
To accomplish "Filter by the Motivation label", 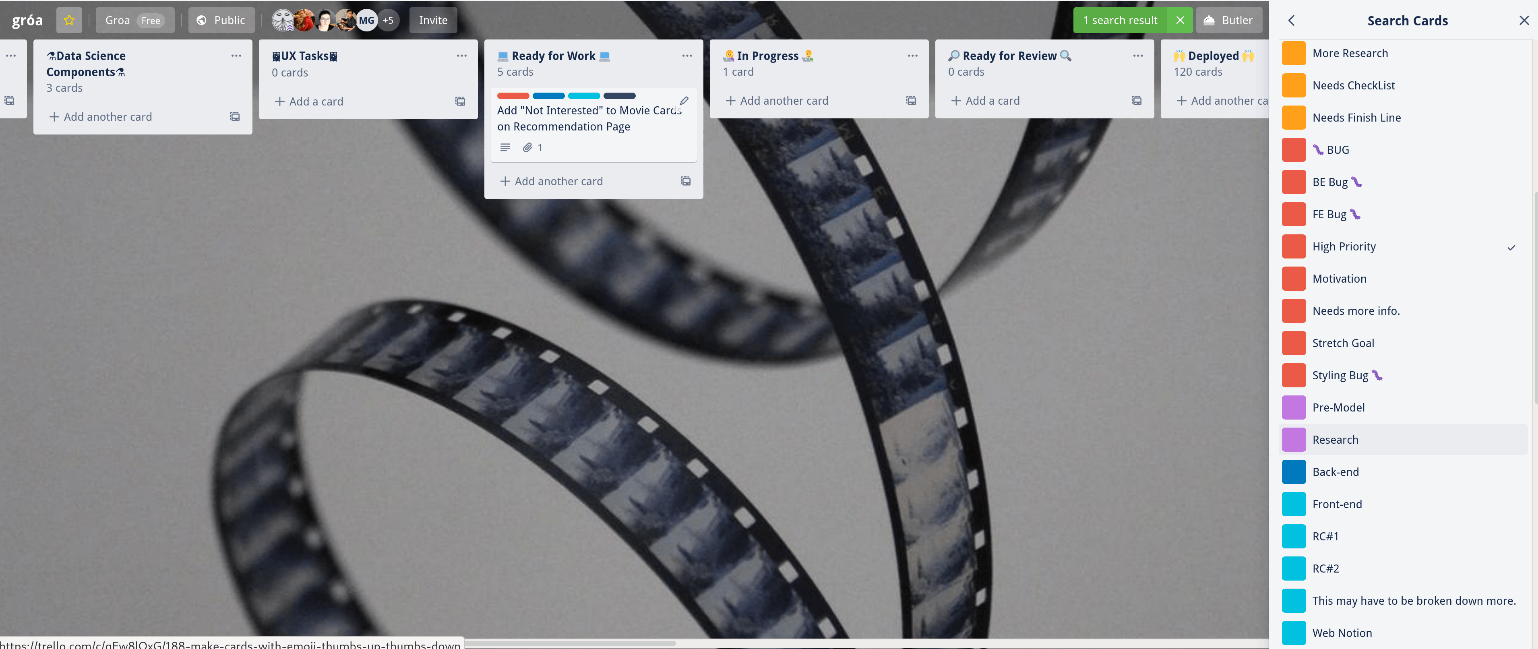I will (x=1404, y=278).
